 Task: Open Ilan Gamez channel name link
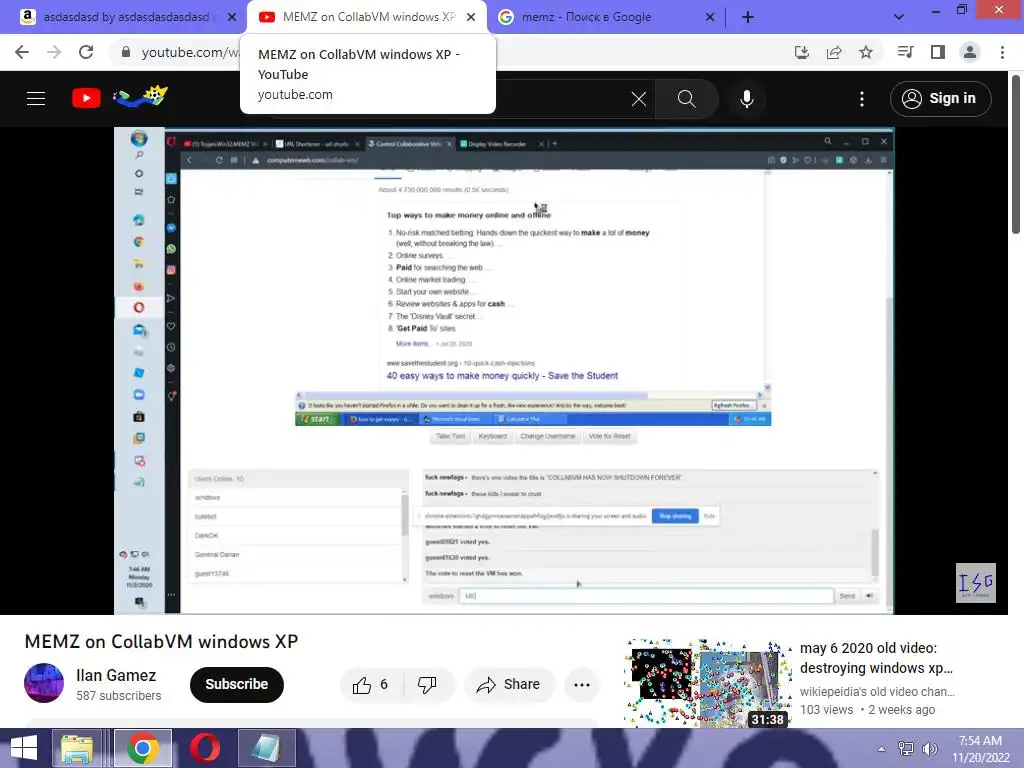click(116, 675)
